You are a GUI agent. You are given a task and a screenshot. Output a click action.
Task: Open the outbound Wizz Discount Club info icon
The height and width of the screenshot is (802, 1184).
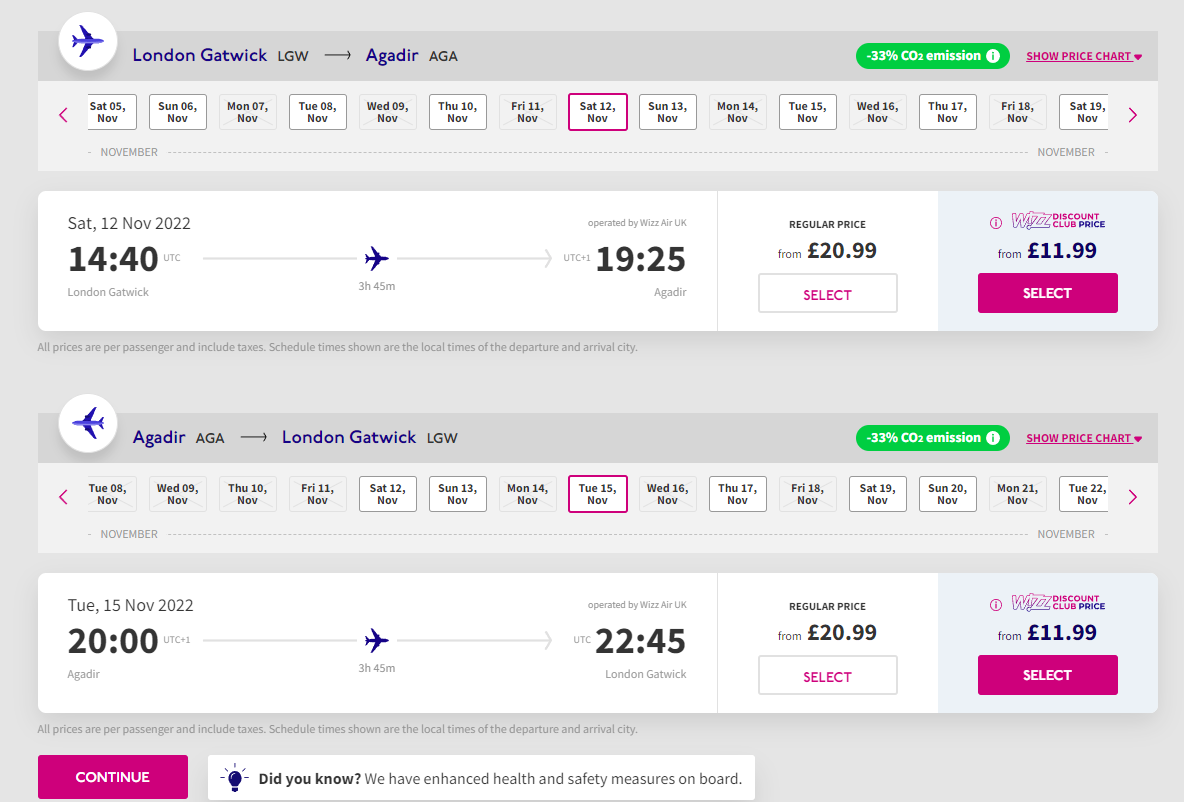point(996,223)
